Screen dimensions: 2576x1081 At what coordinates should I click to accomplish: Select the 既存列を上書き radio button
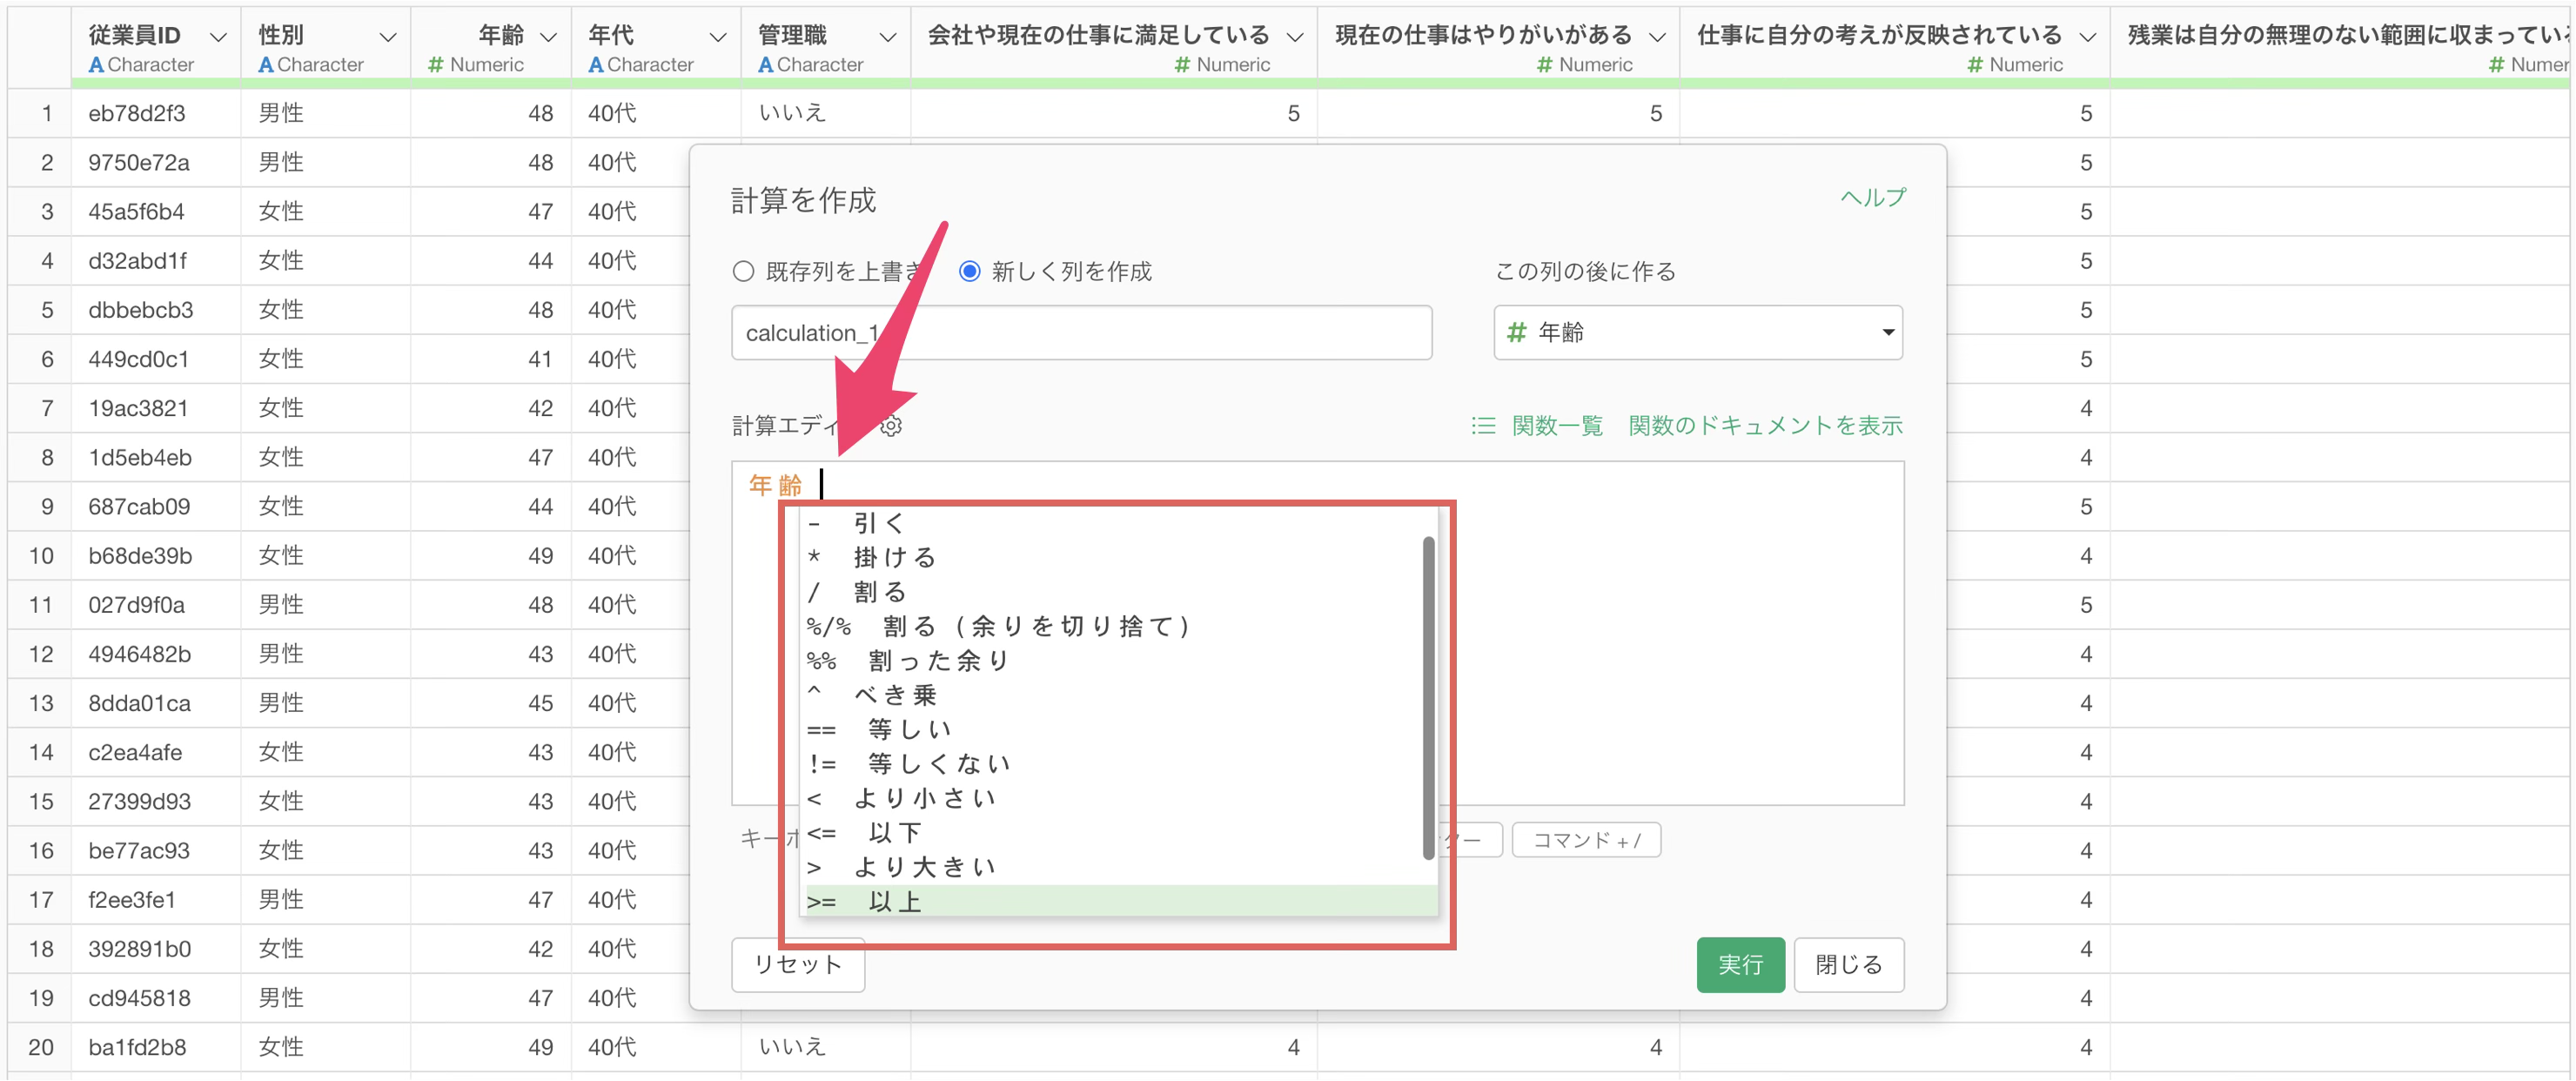743,272
